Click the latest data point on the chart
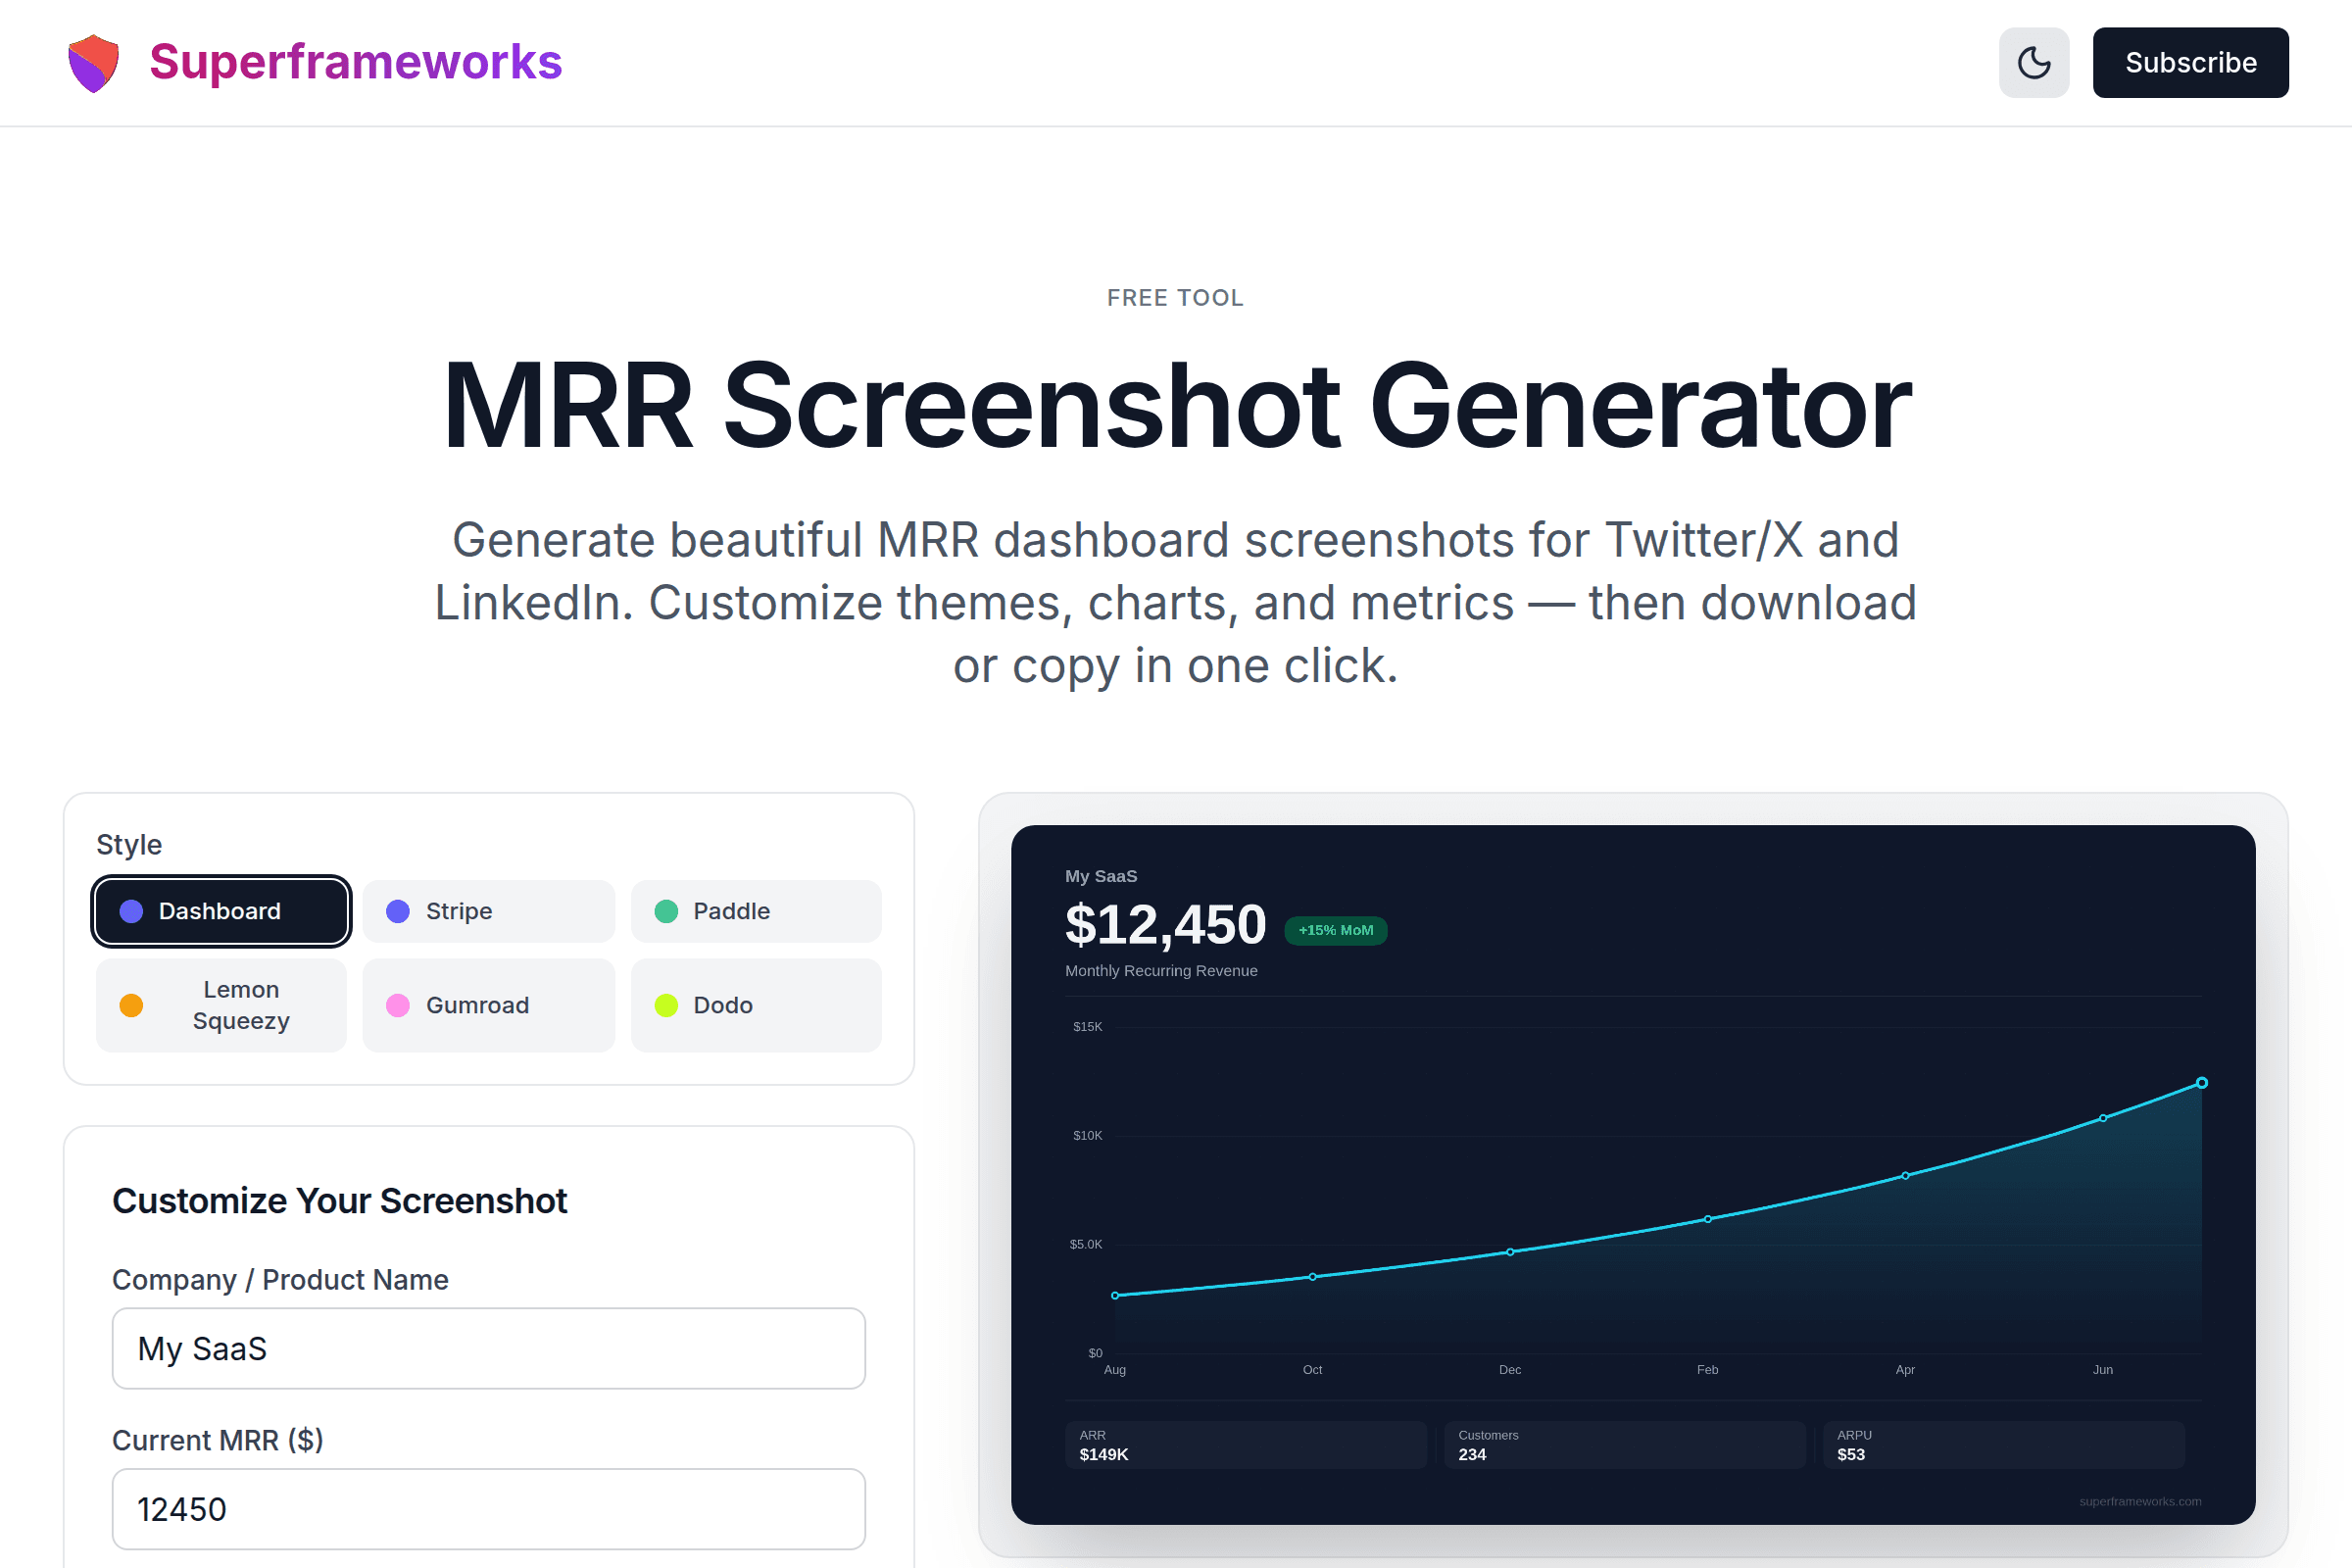The image size is (2352, 1568). pos(2201,1083)
